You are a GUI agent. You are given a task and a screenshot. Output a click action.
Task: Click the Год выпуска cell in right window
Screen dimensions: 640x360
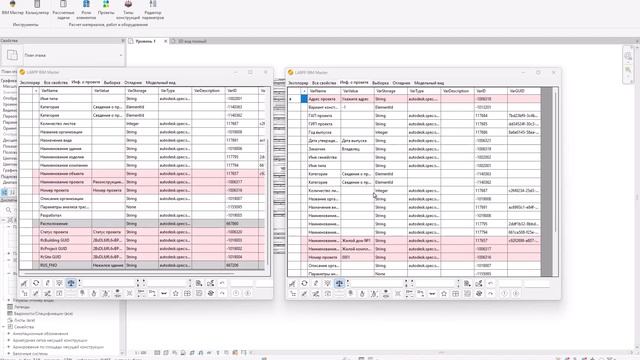[324, 132]
